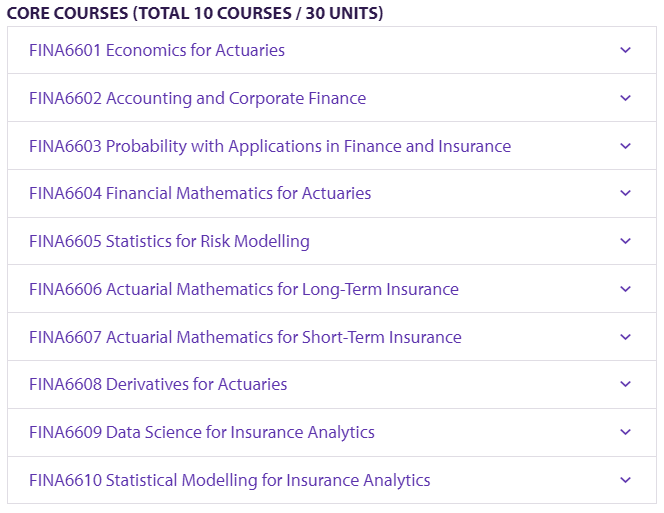Click chevron for FINA6603 Probability course
This screenshot has width=664, height=513.
[x=625, y=146]
